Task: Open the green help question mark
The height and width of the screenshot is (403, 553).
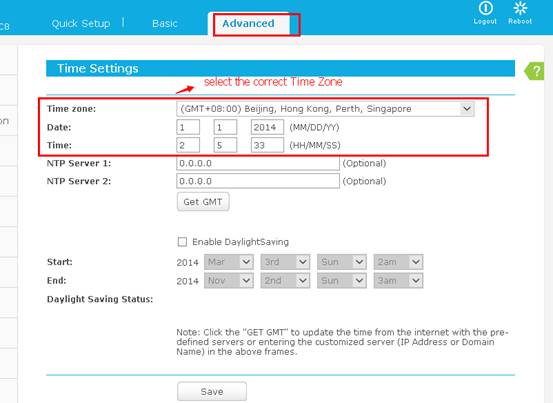Action: tap(535, 71)
